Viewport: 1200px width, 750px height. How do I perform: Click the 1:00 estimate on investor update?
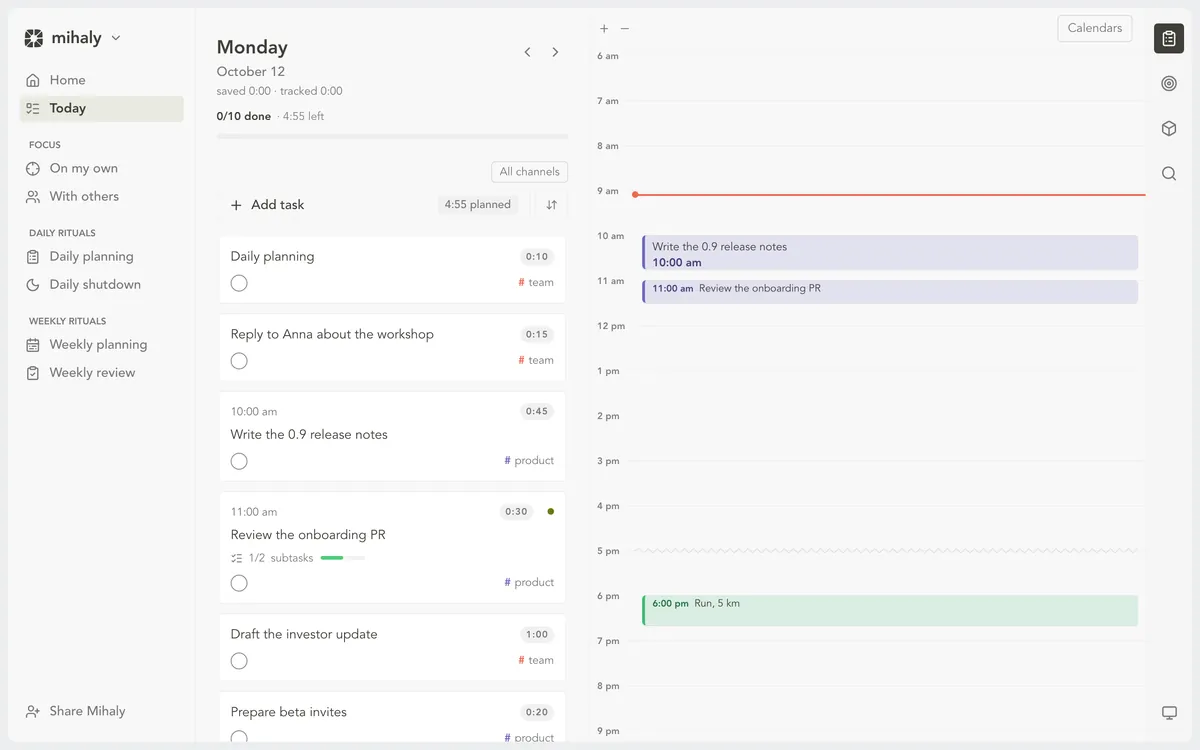pyautogui.click(x=537, y=635)
